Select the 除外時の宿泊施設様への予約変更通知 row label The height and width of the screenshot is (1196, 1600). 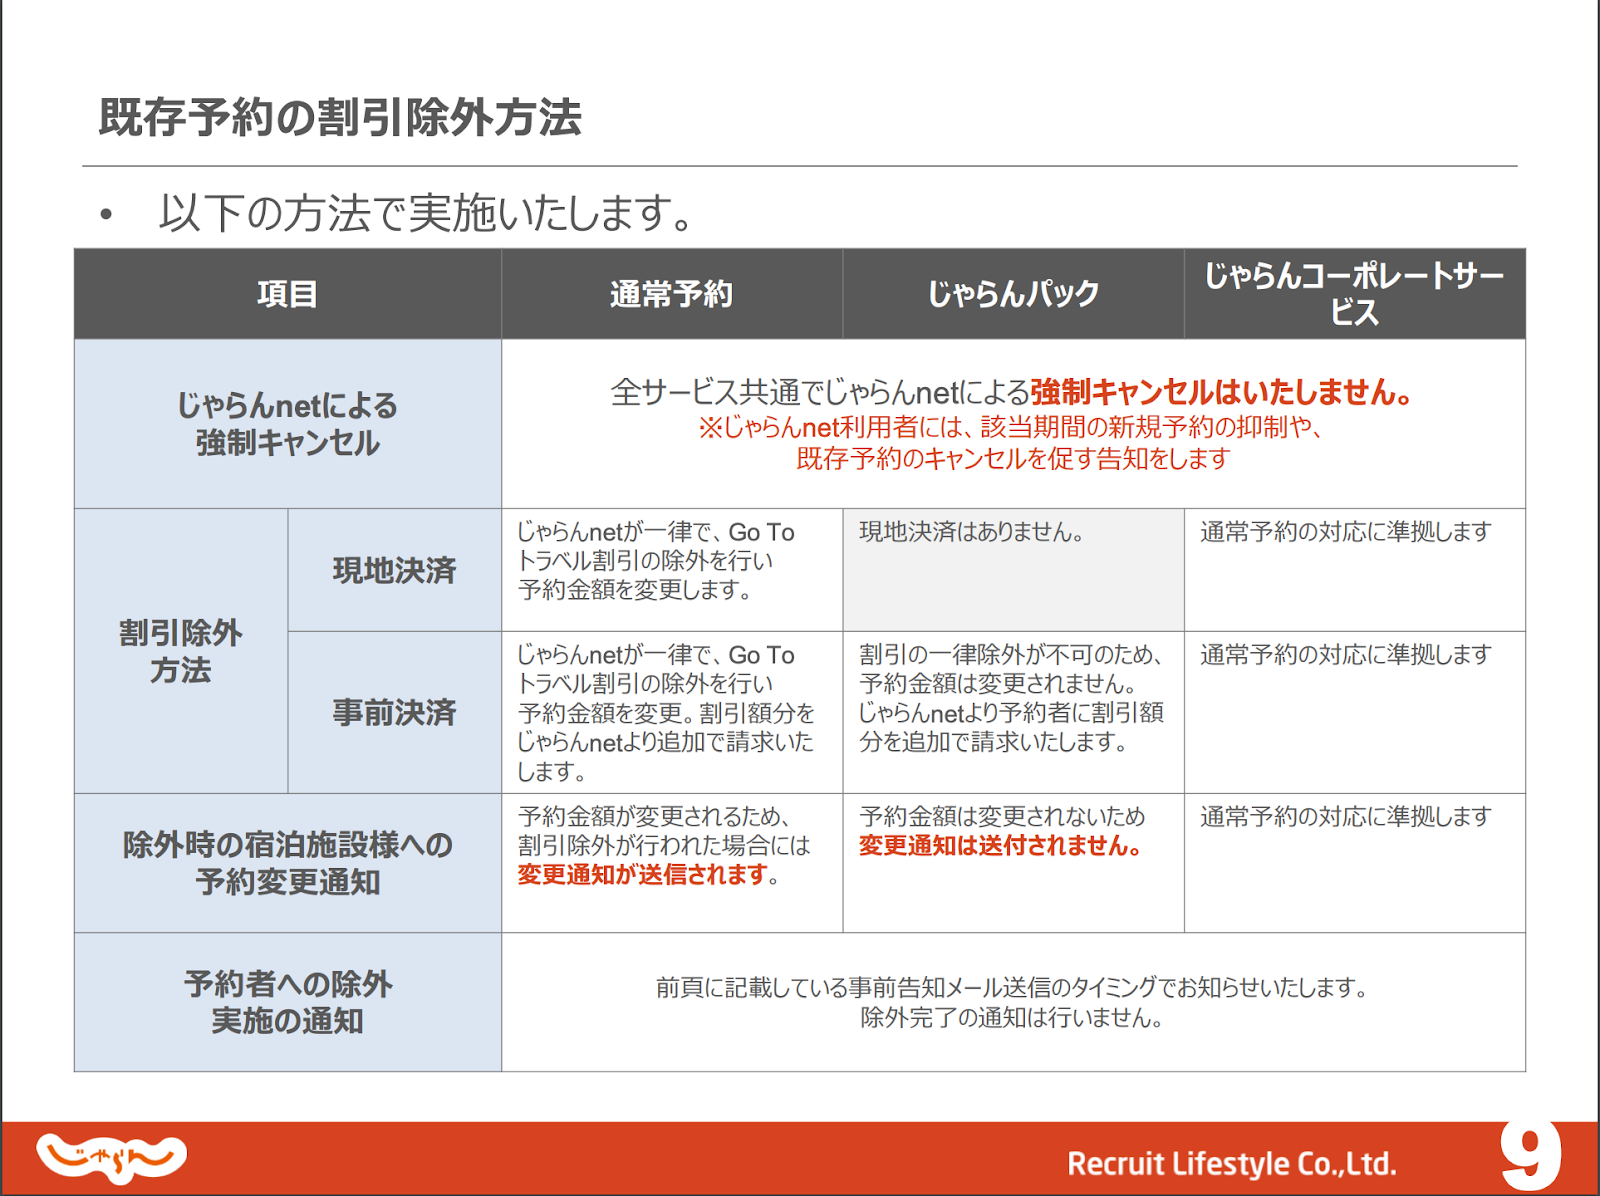(x=288, y=863)
